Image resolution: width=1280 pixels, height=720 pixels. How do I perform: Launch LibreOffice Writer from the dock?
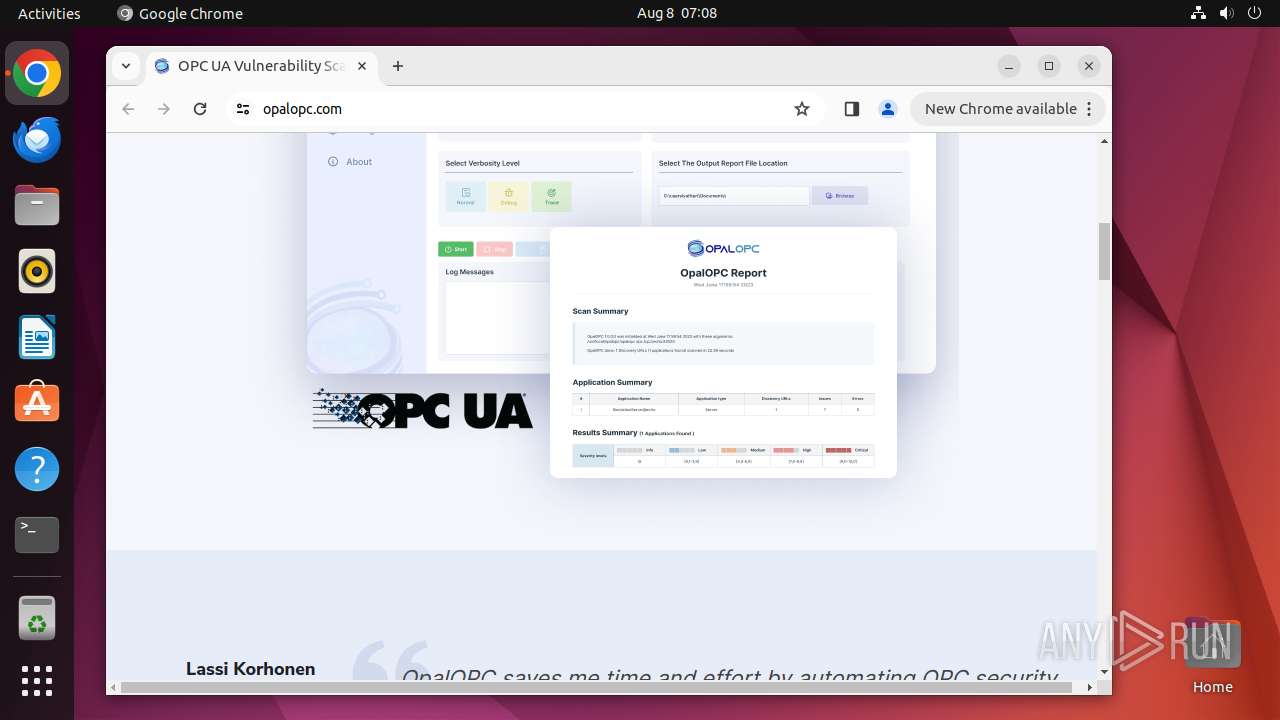click(37, 337)
